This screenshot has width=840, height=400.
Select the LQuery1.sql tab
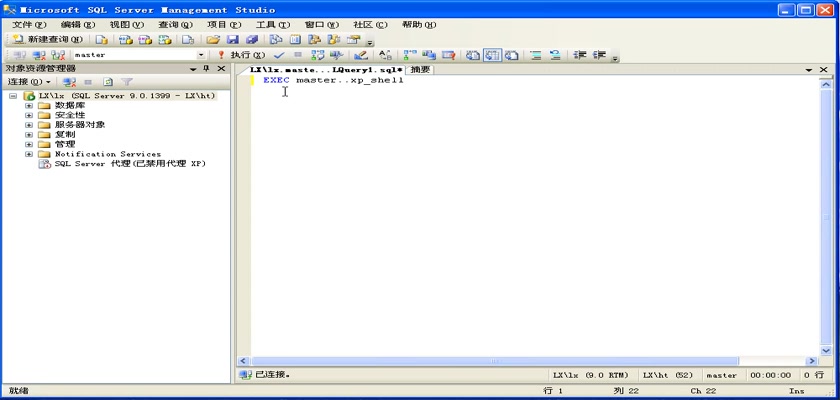(x=324, y=70)
